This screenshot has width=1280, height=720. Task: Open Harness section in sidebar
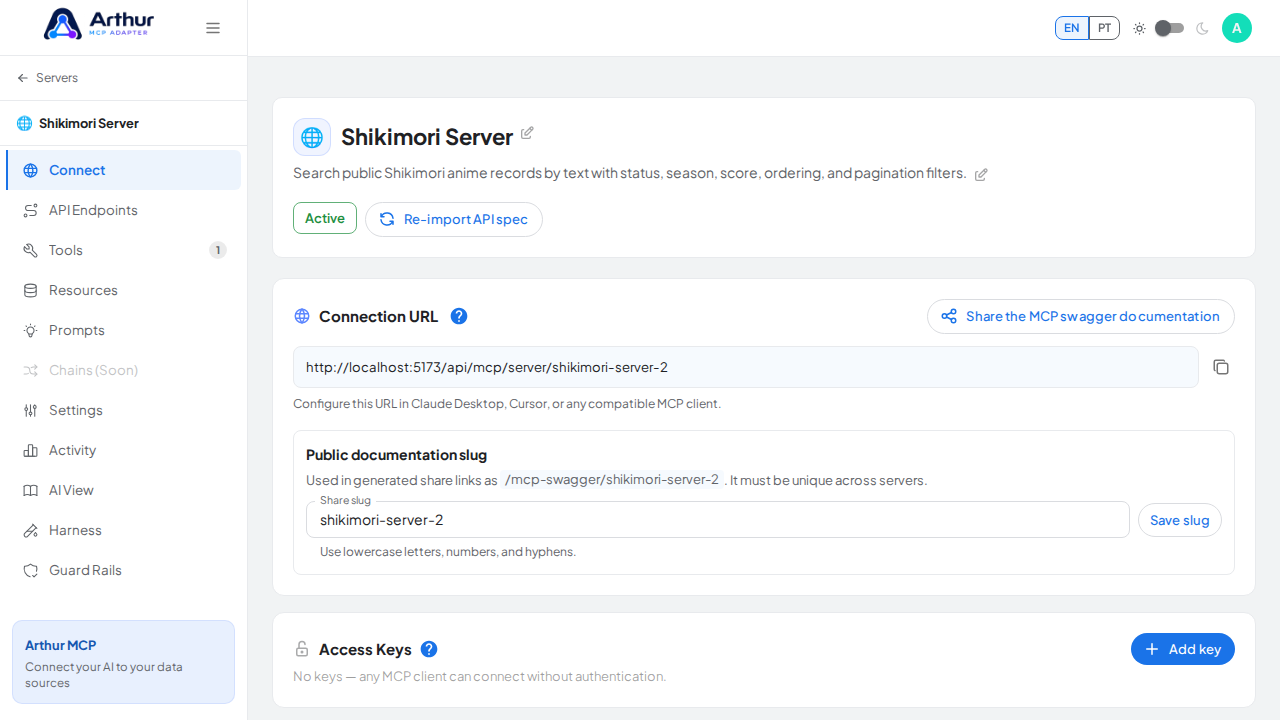tap(123, 530)
